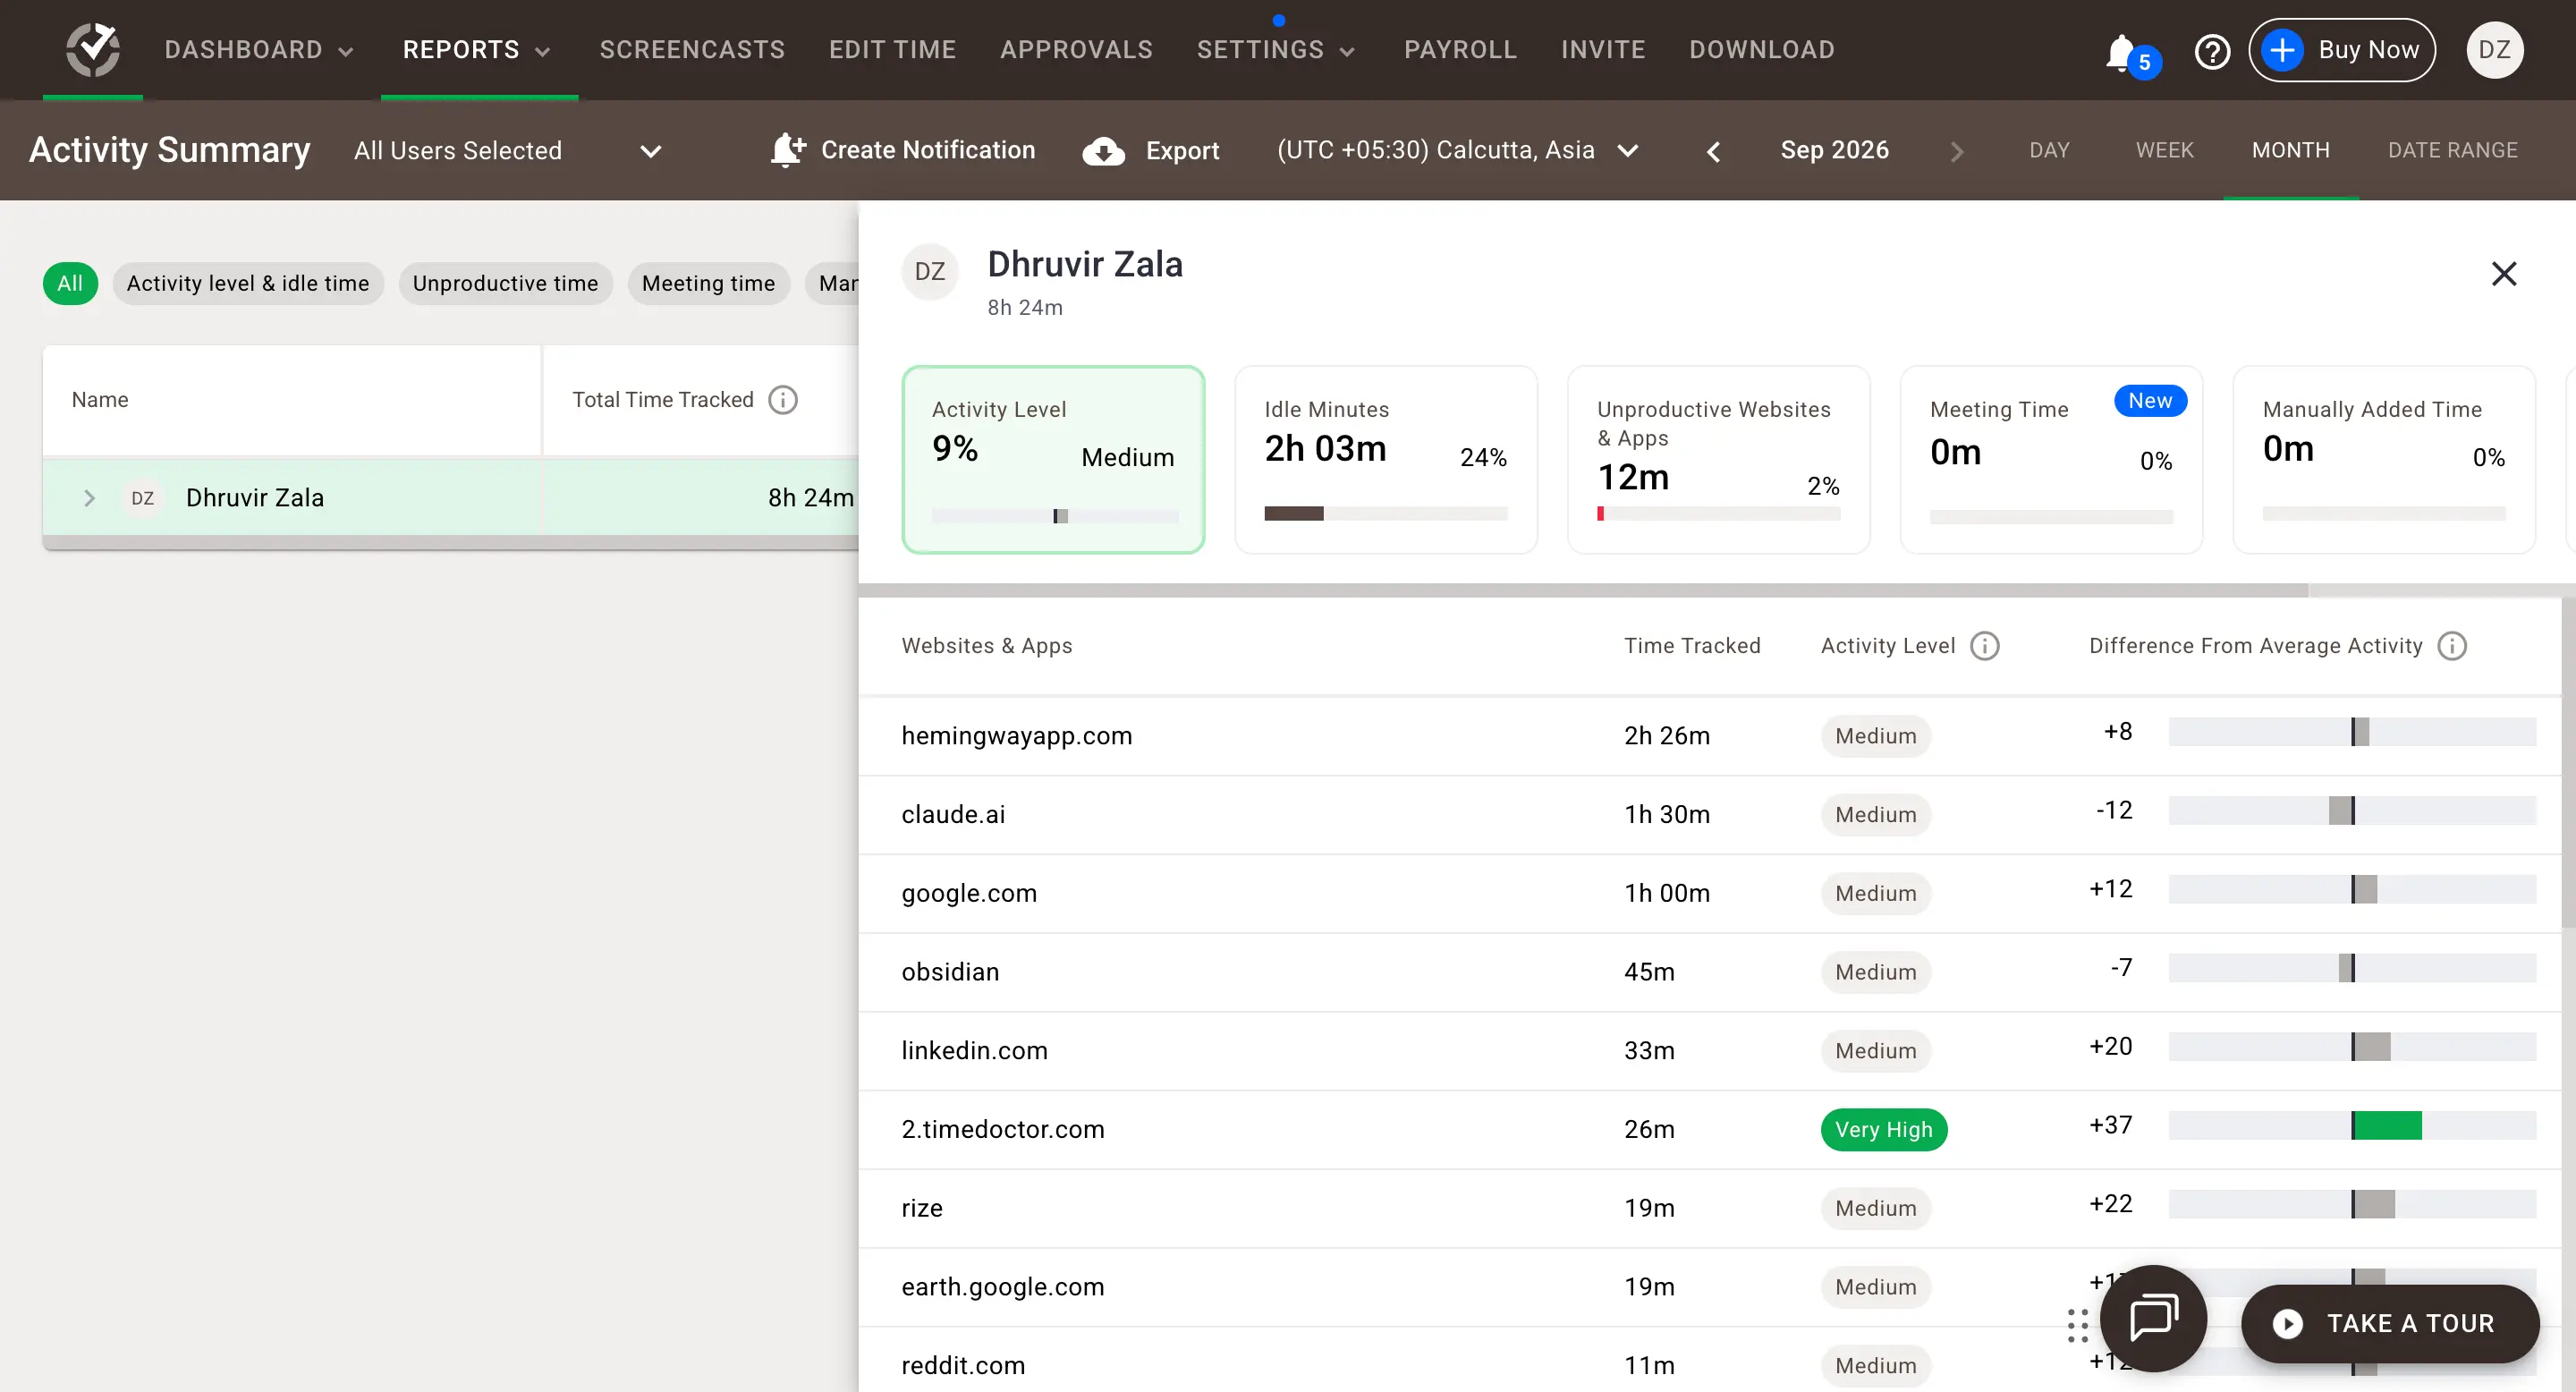Screen dimensions: 2576x1392
Task: Click the Time Doctor logo icon
Action: click(x=93, y=49)
